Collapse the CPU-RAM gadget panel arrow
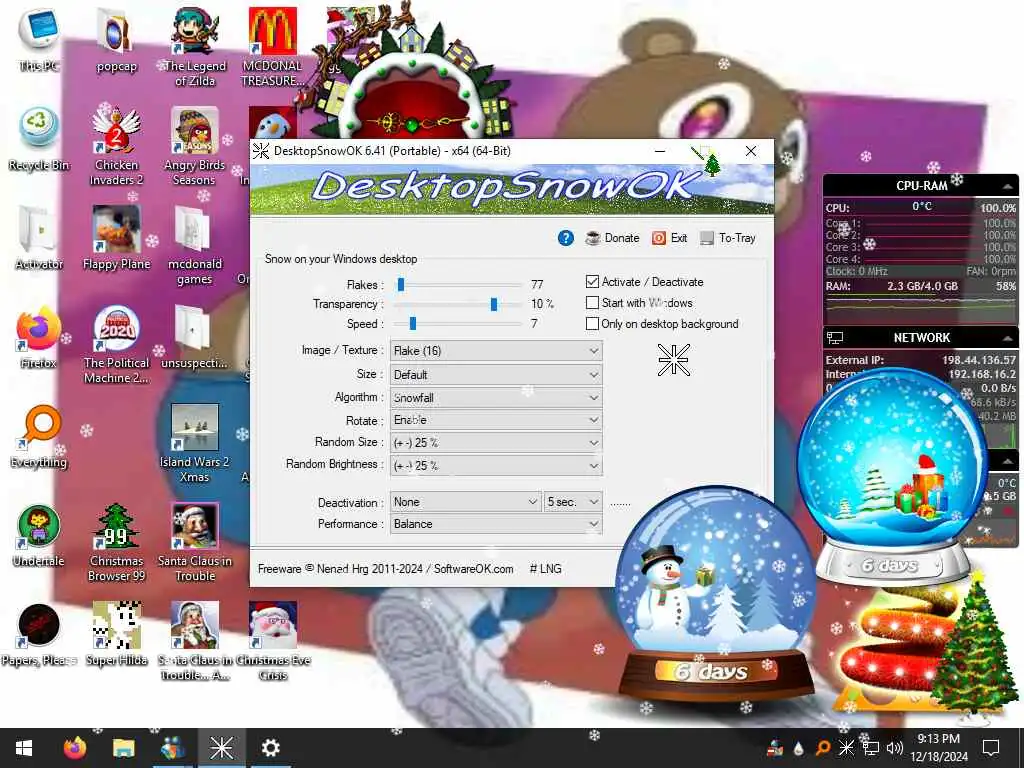Image resolution: width=1024 pixels, height=768 pixels. pos(1008,187)
